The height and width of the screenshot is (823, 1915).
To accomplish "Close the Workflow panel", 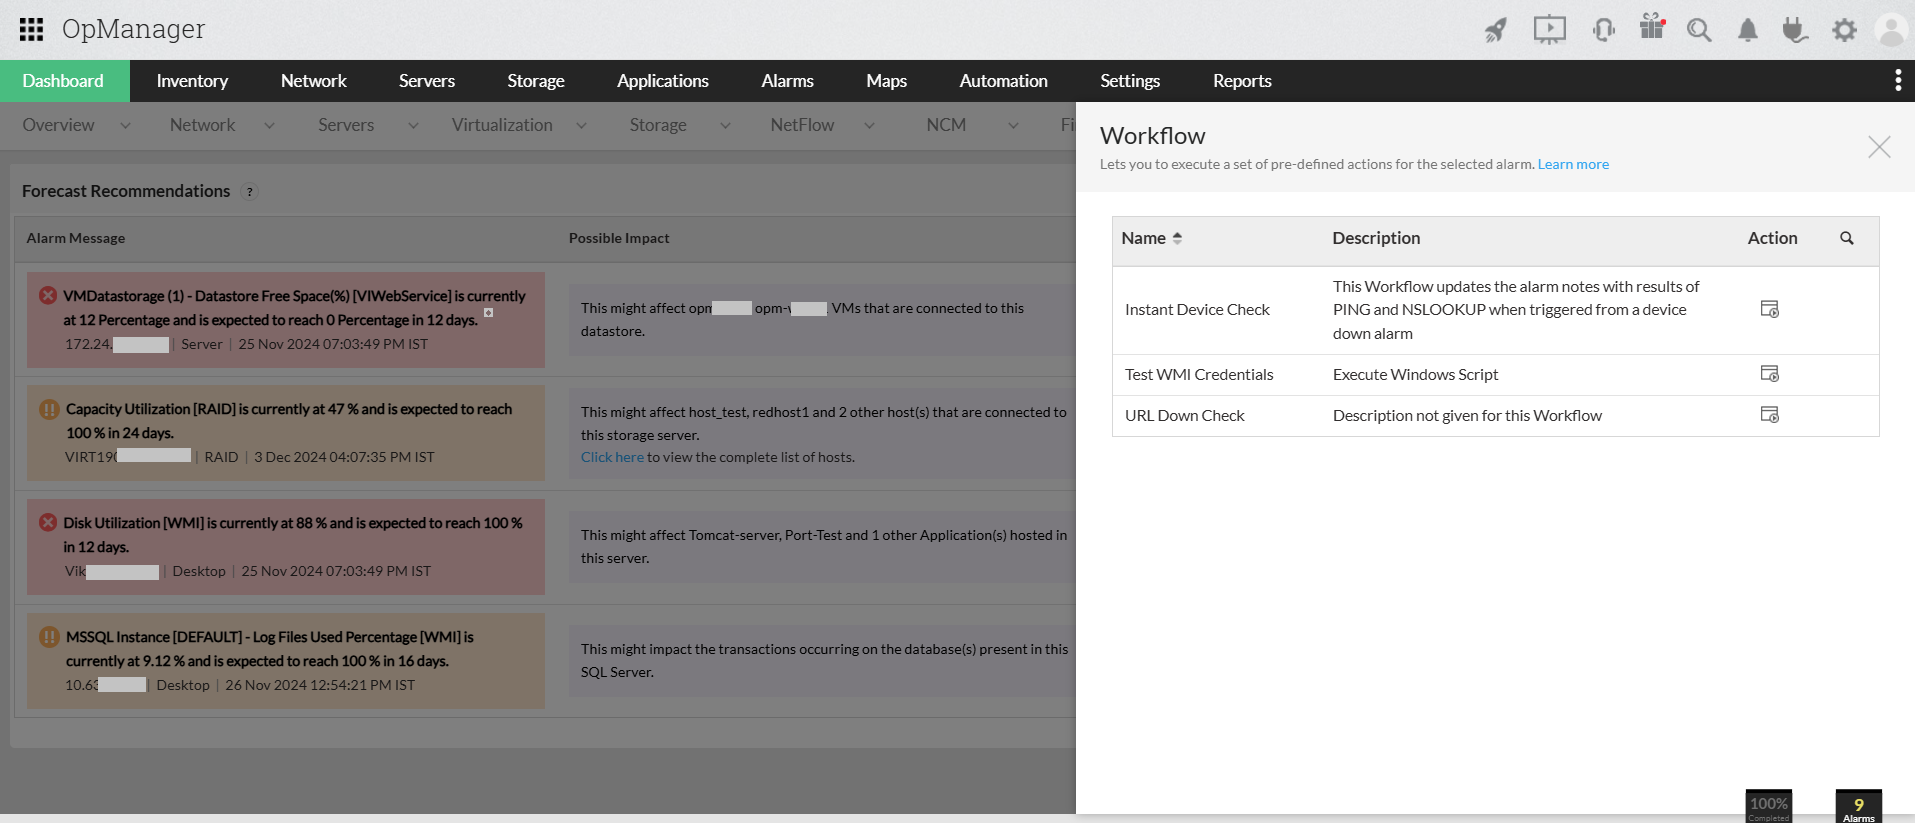I will pyautogui.click(x=1878, y=147).
